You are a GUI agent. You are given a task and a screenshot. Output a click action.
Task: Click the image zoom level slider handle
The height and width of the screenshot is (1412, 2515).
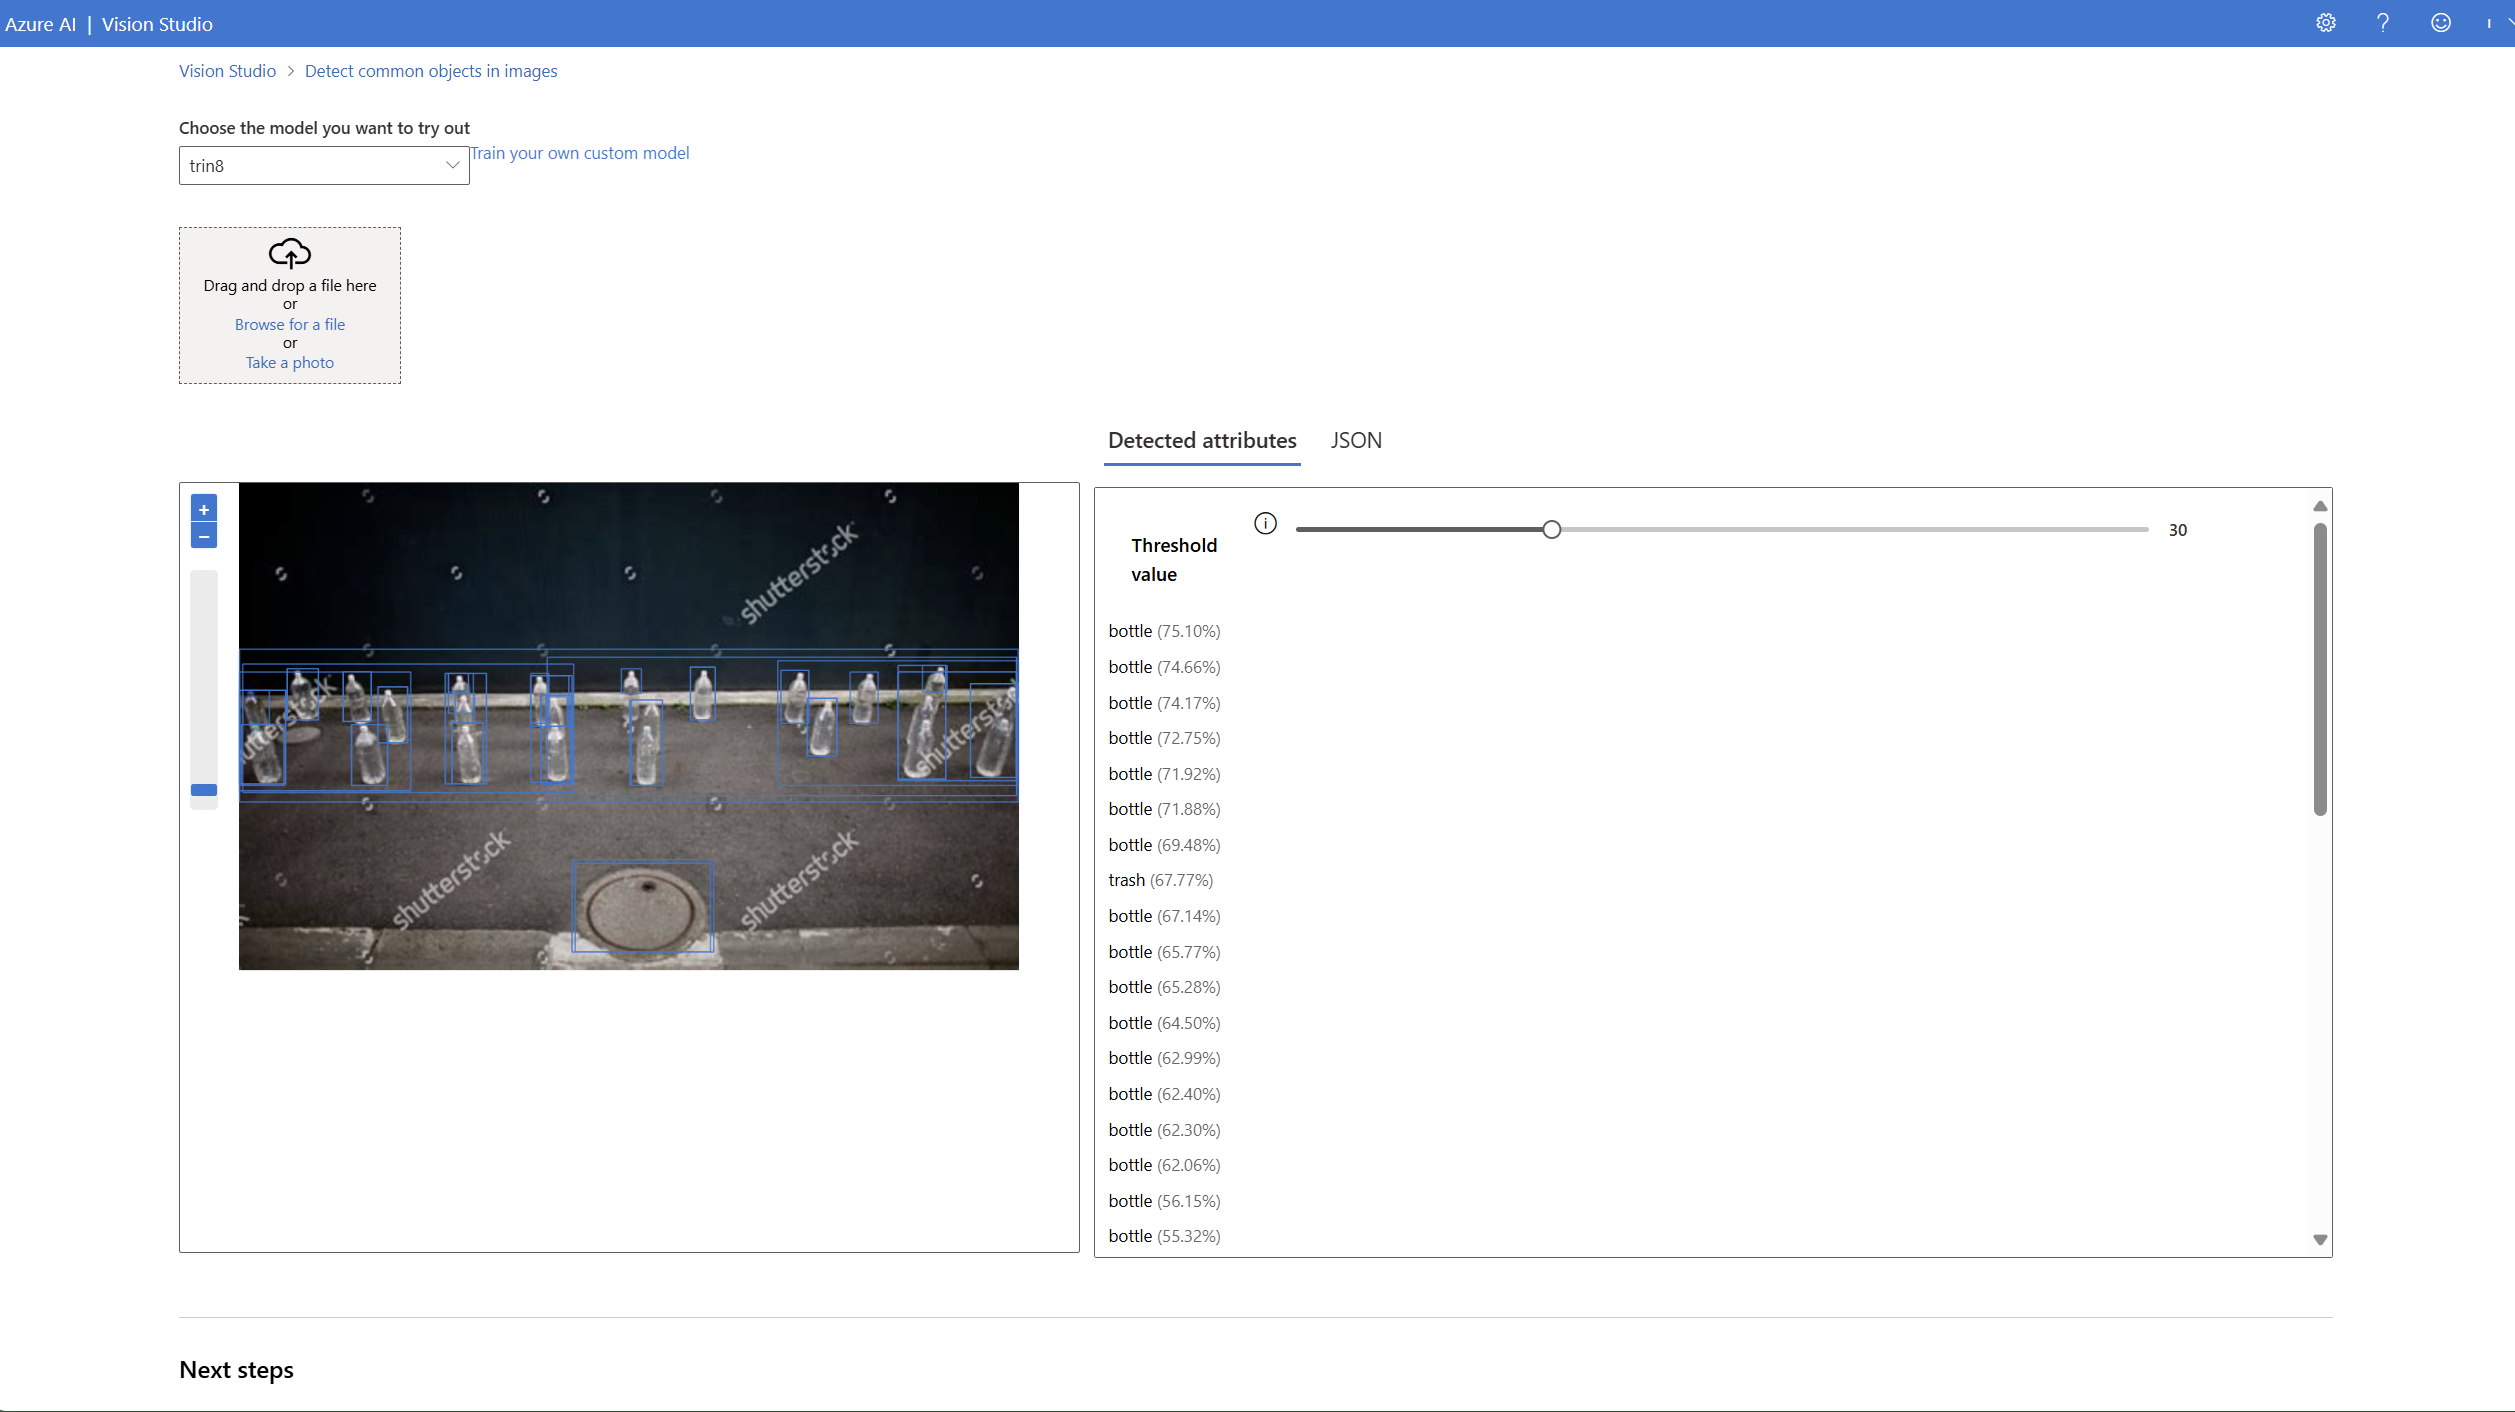coord(204,790)
